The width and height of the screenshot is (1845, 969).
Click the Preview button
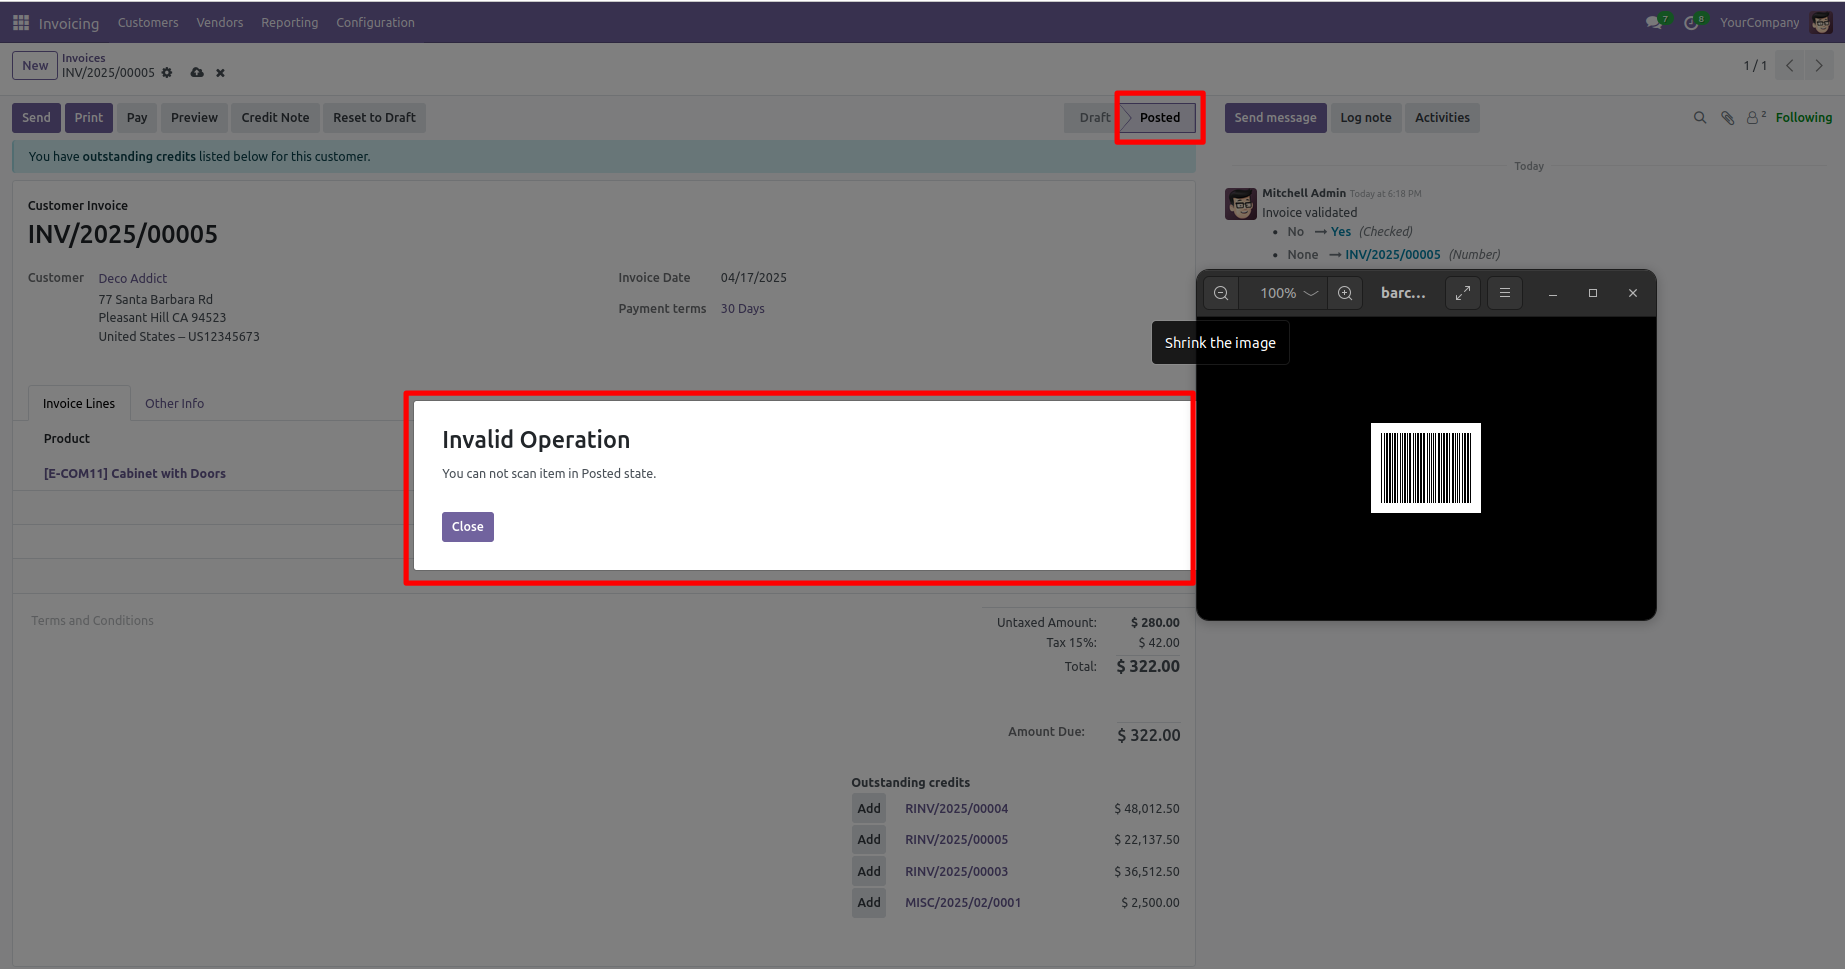[194, 118]
